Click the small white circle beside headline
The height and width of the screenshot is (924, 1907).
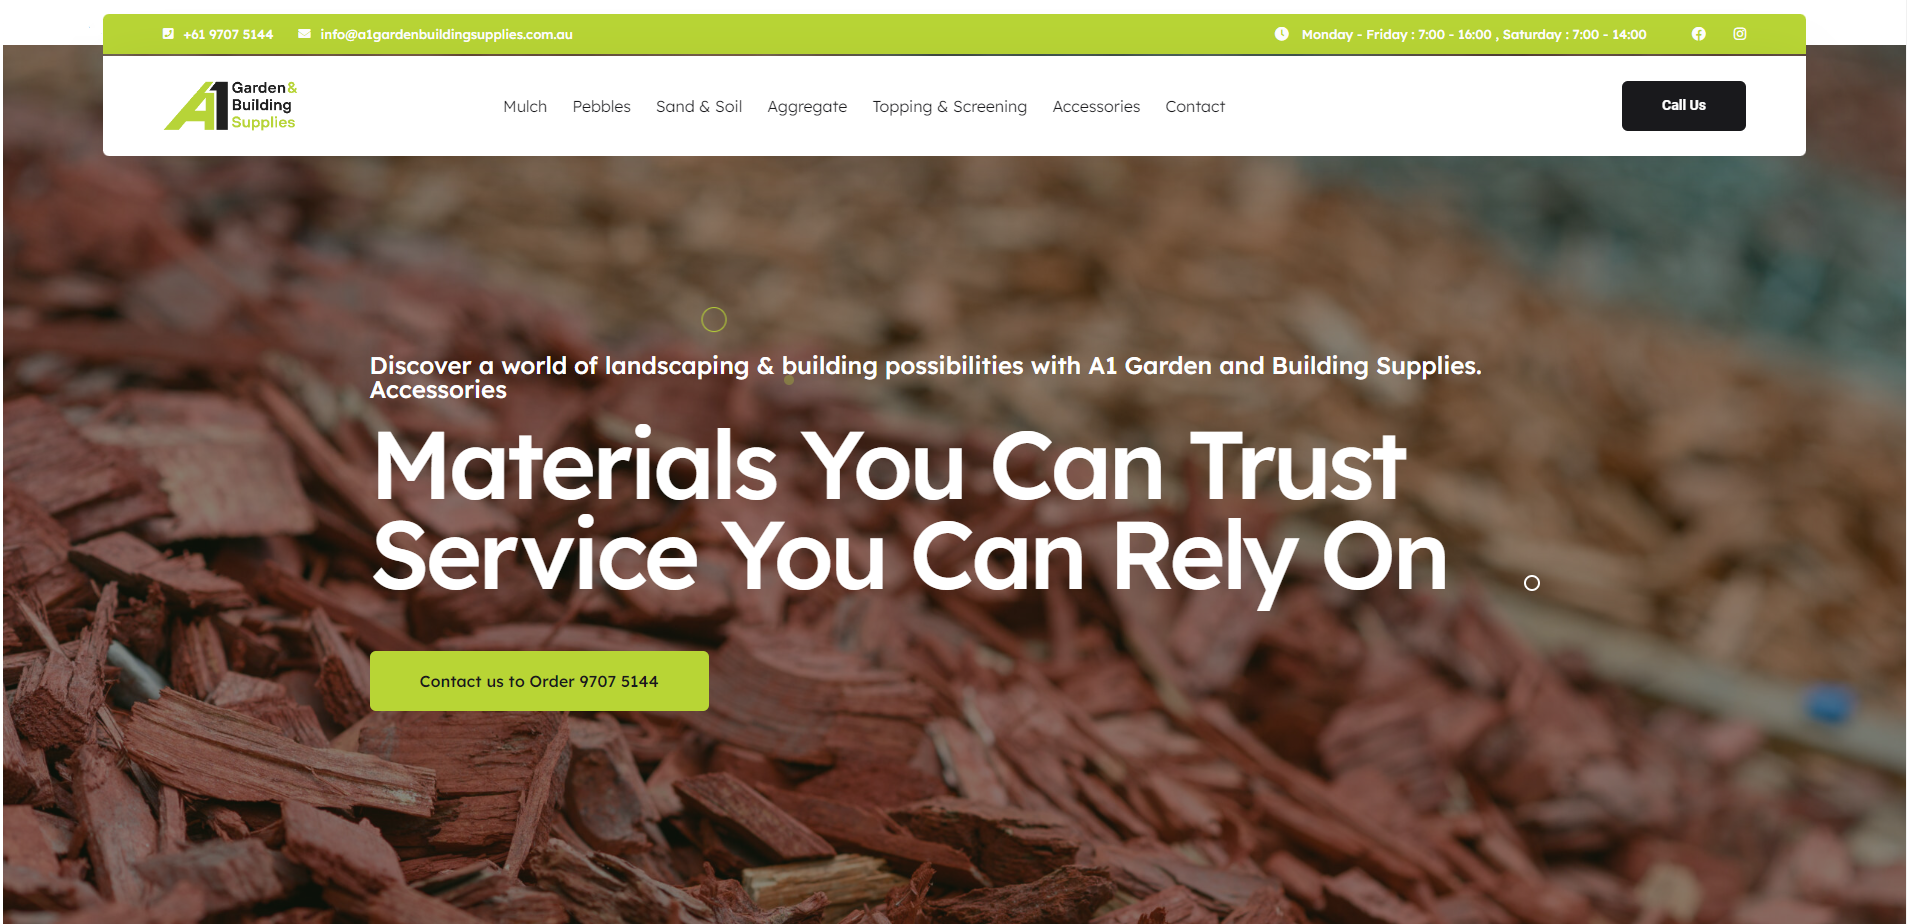pos(1531,583)
